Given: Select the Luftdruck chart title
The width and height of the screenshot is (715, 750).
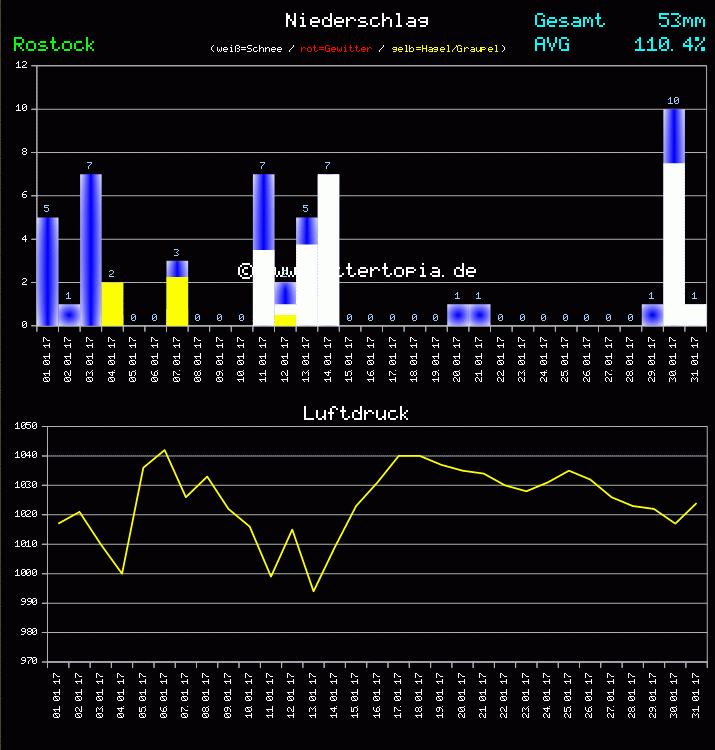Looking at the screenshot, I should tap(356, 412).
